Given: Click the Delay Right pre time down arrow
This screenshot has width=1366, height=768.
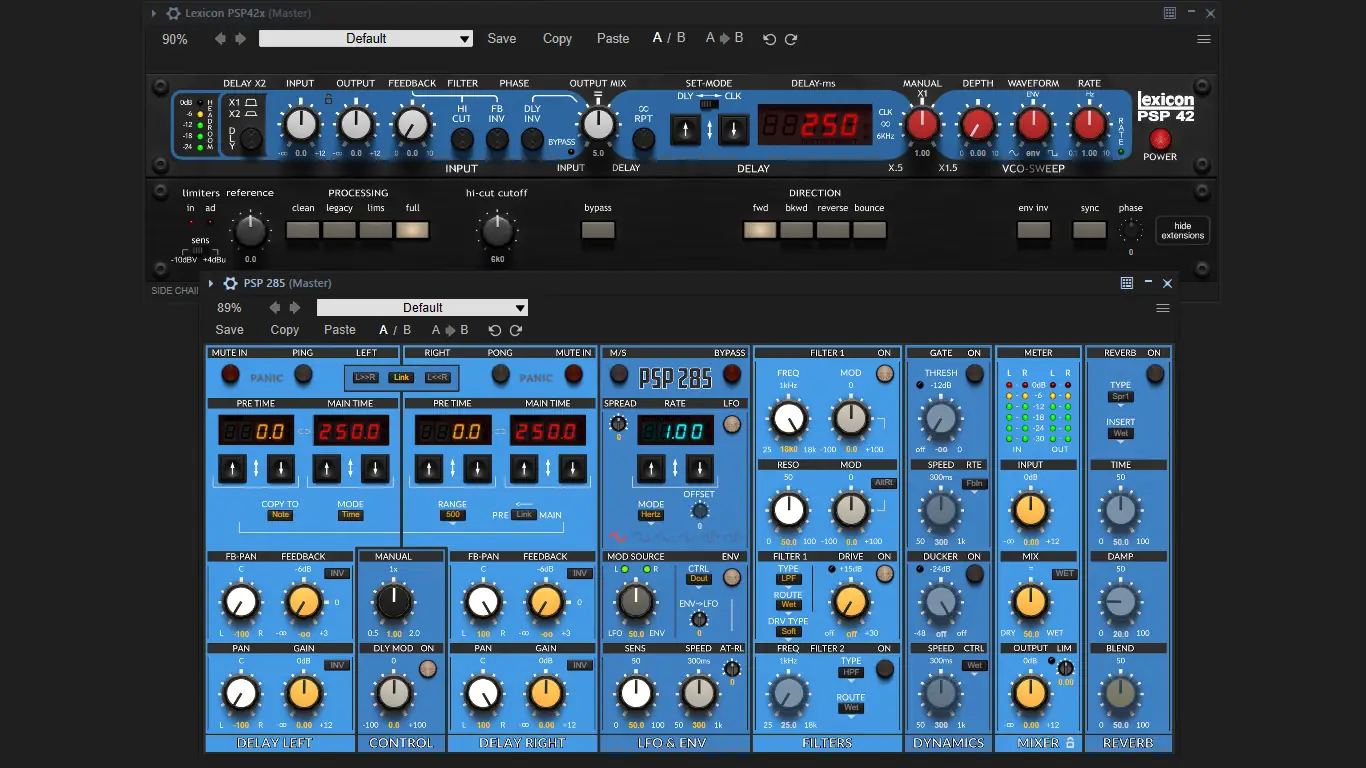Looking at the screenshot, I should point(476,468).
